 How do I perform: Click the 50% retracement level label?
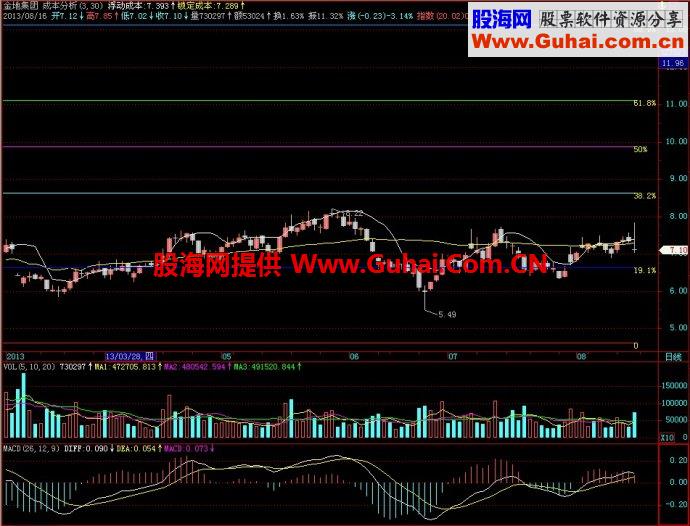click(x=640, y=149)
